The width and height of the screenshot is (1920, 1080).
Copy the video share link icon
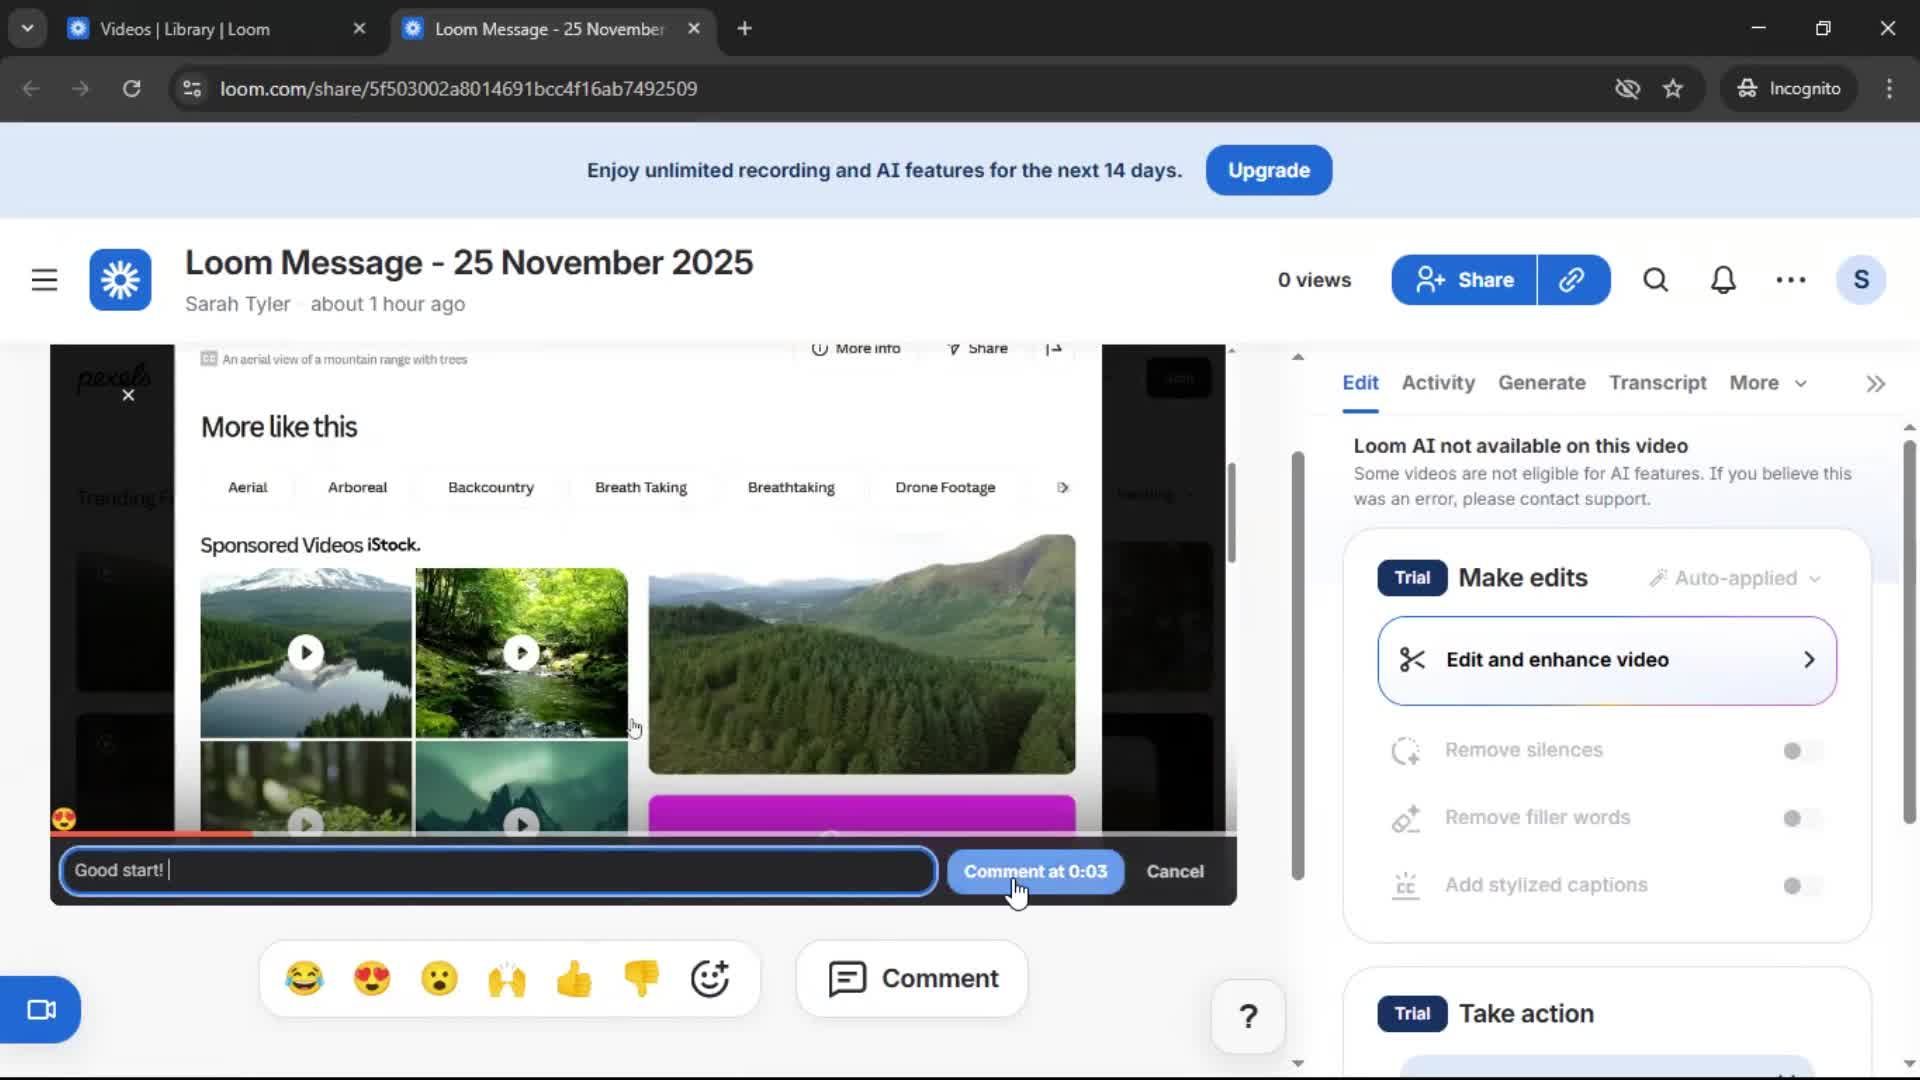(x=1573, y=280)
